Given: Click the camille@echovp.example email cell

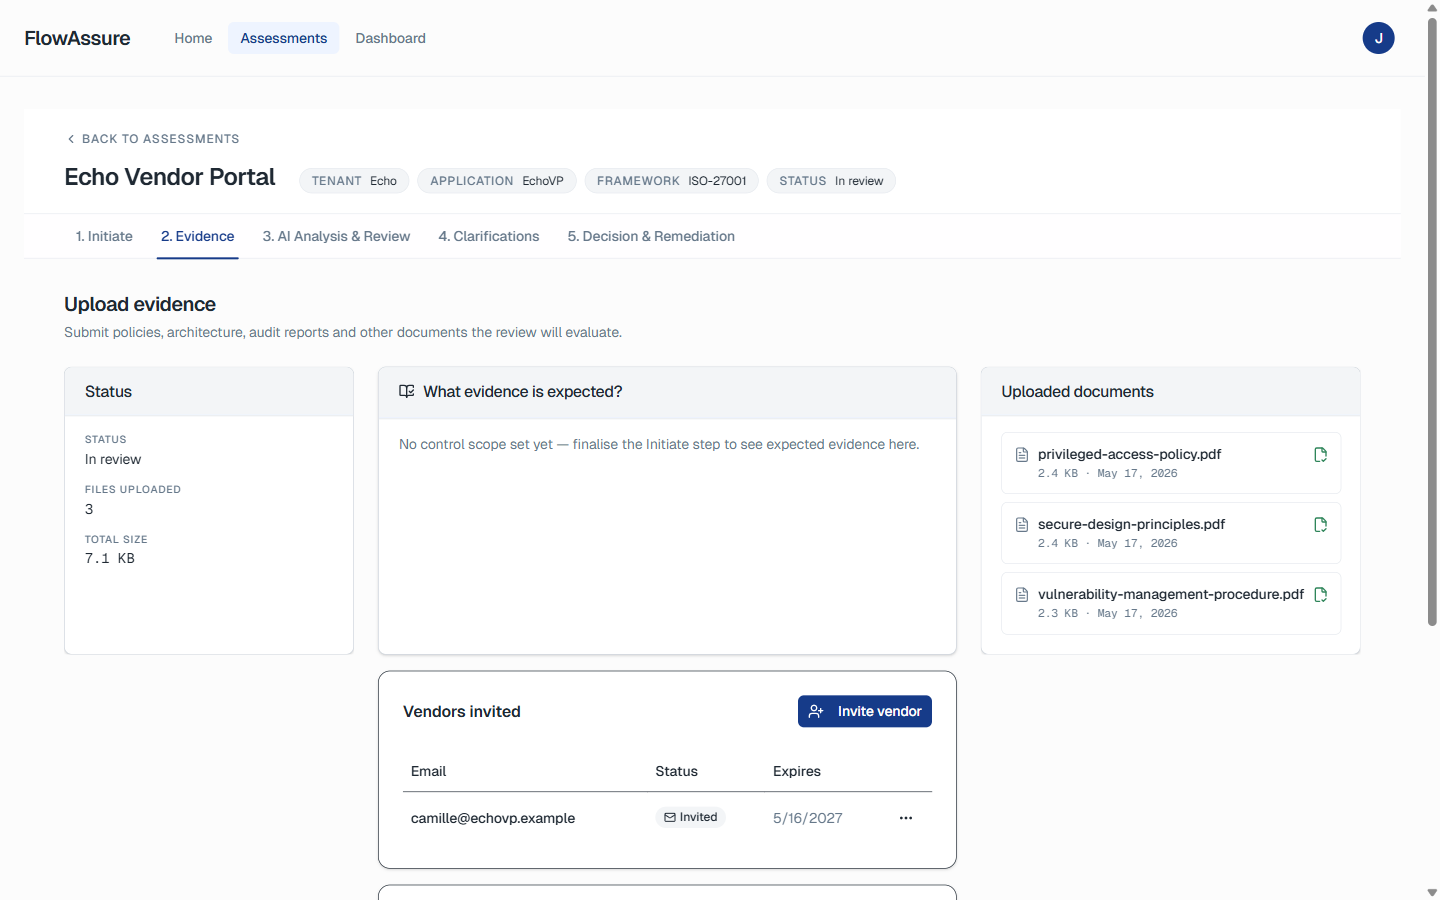Looking at the screenshot, I should point(493,818).
